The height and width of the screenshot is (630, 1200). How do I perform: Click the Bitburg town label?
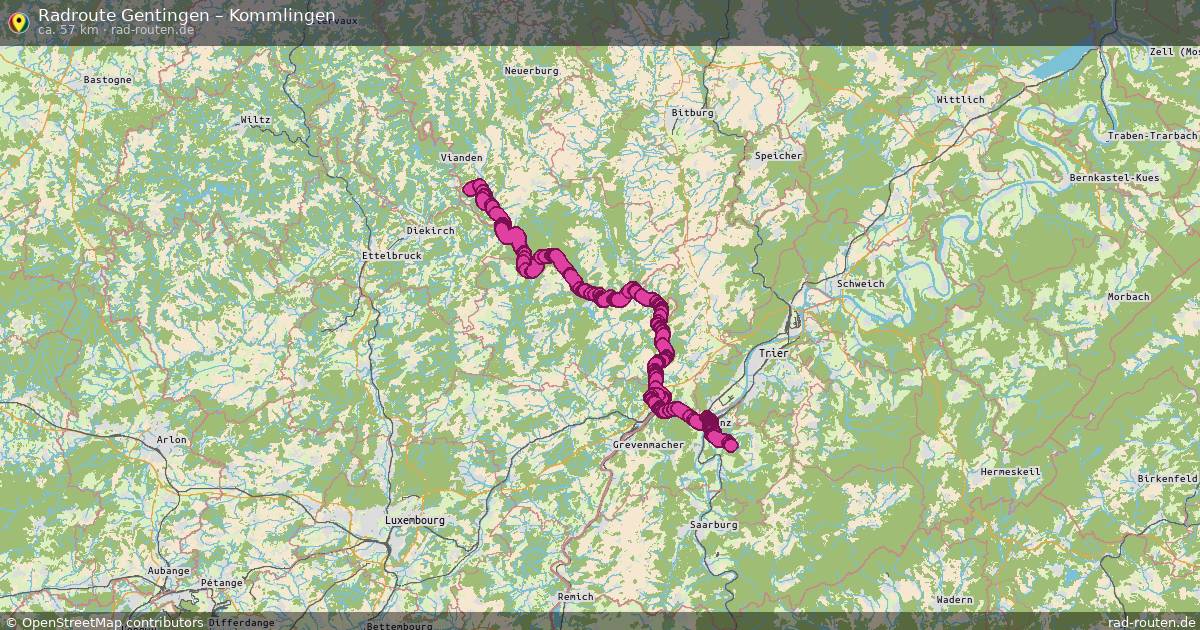tap(693, 112)
